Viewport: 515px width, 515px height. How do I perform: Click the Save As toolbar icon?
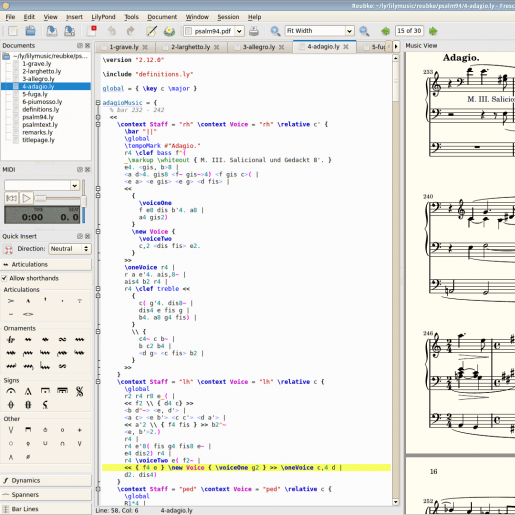click(69, 31)
